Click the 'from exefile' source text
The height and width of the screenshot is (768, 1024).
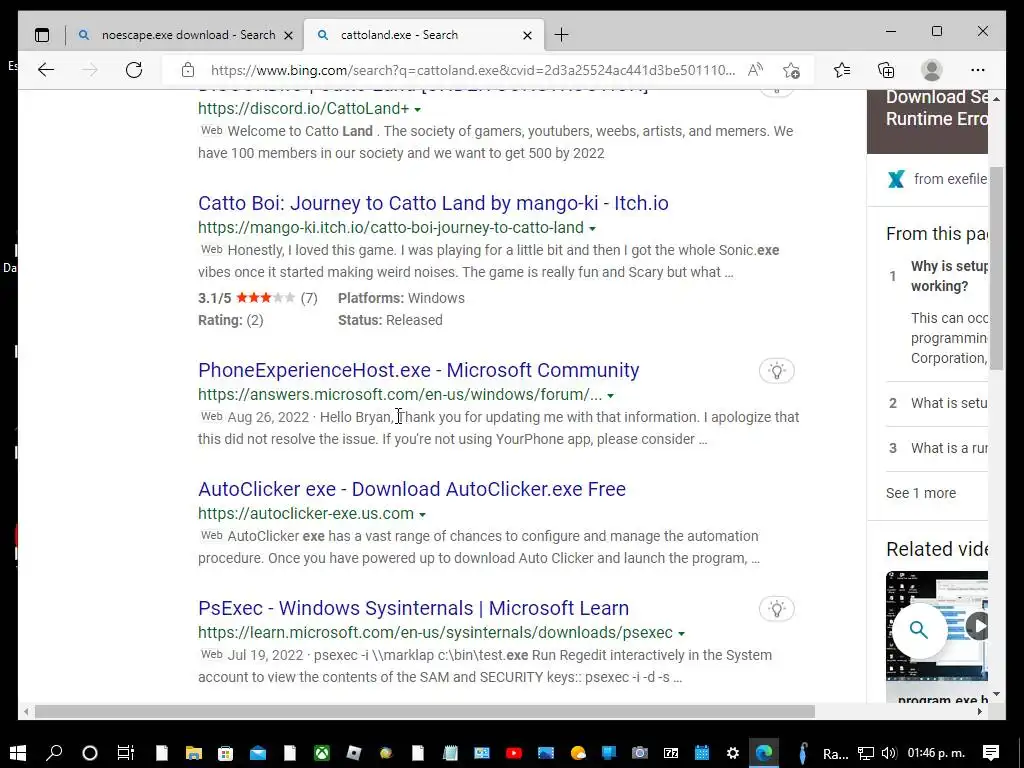[950, 179]
